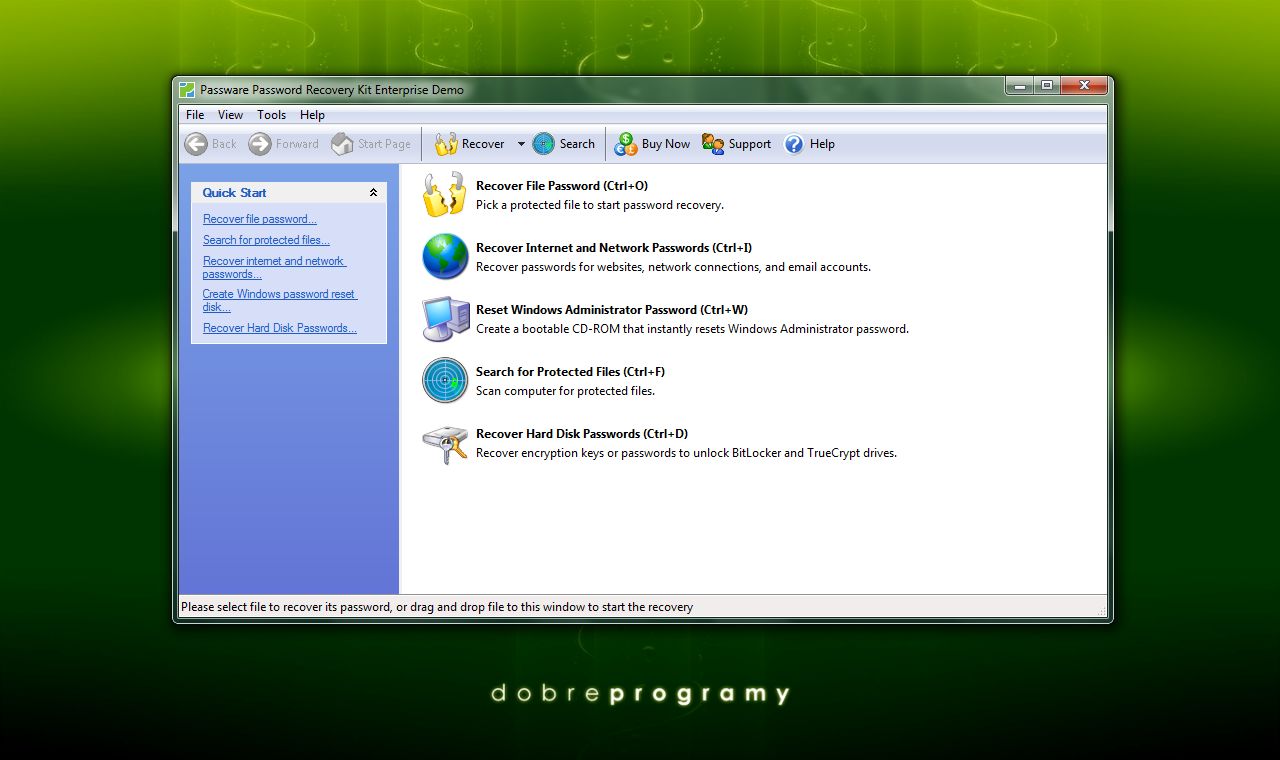The image size is (1280, 760).
Task: Click the Recover File Password padlock icon
Action: point(445,195)
